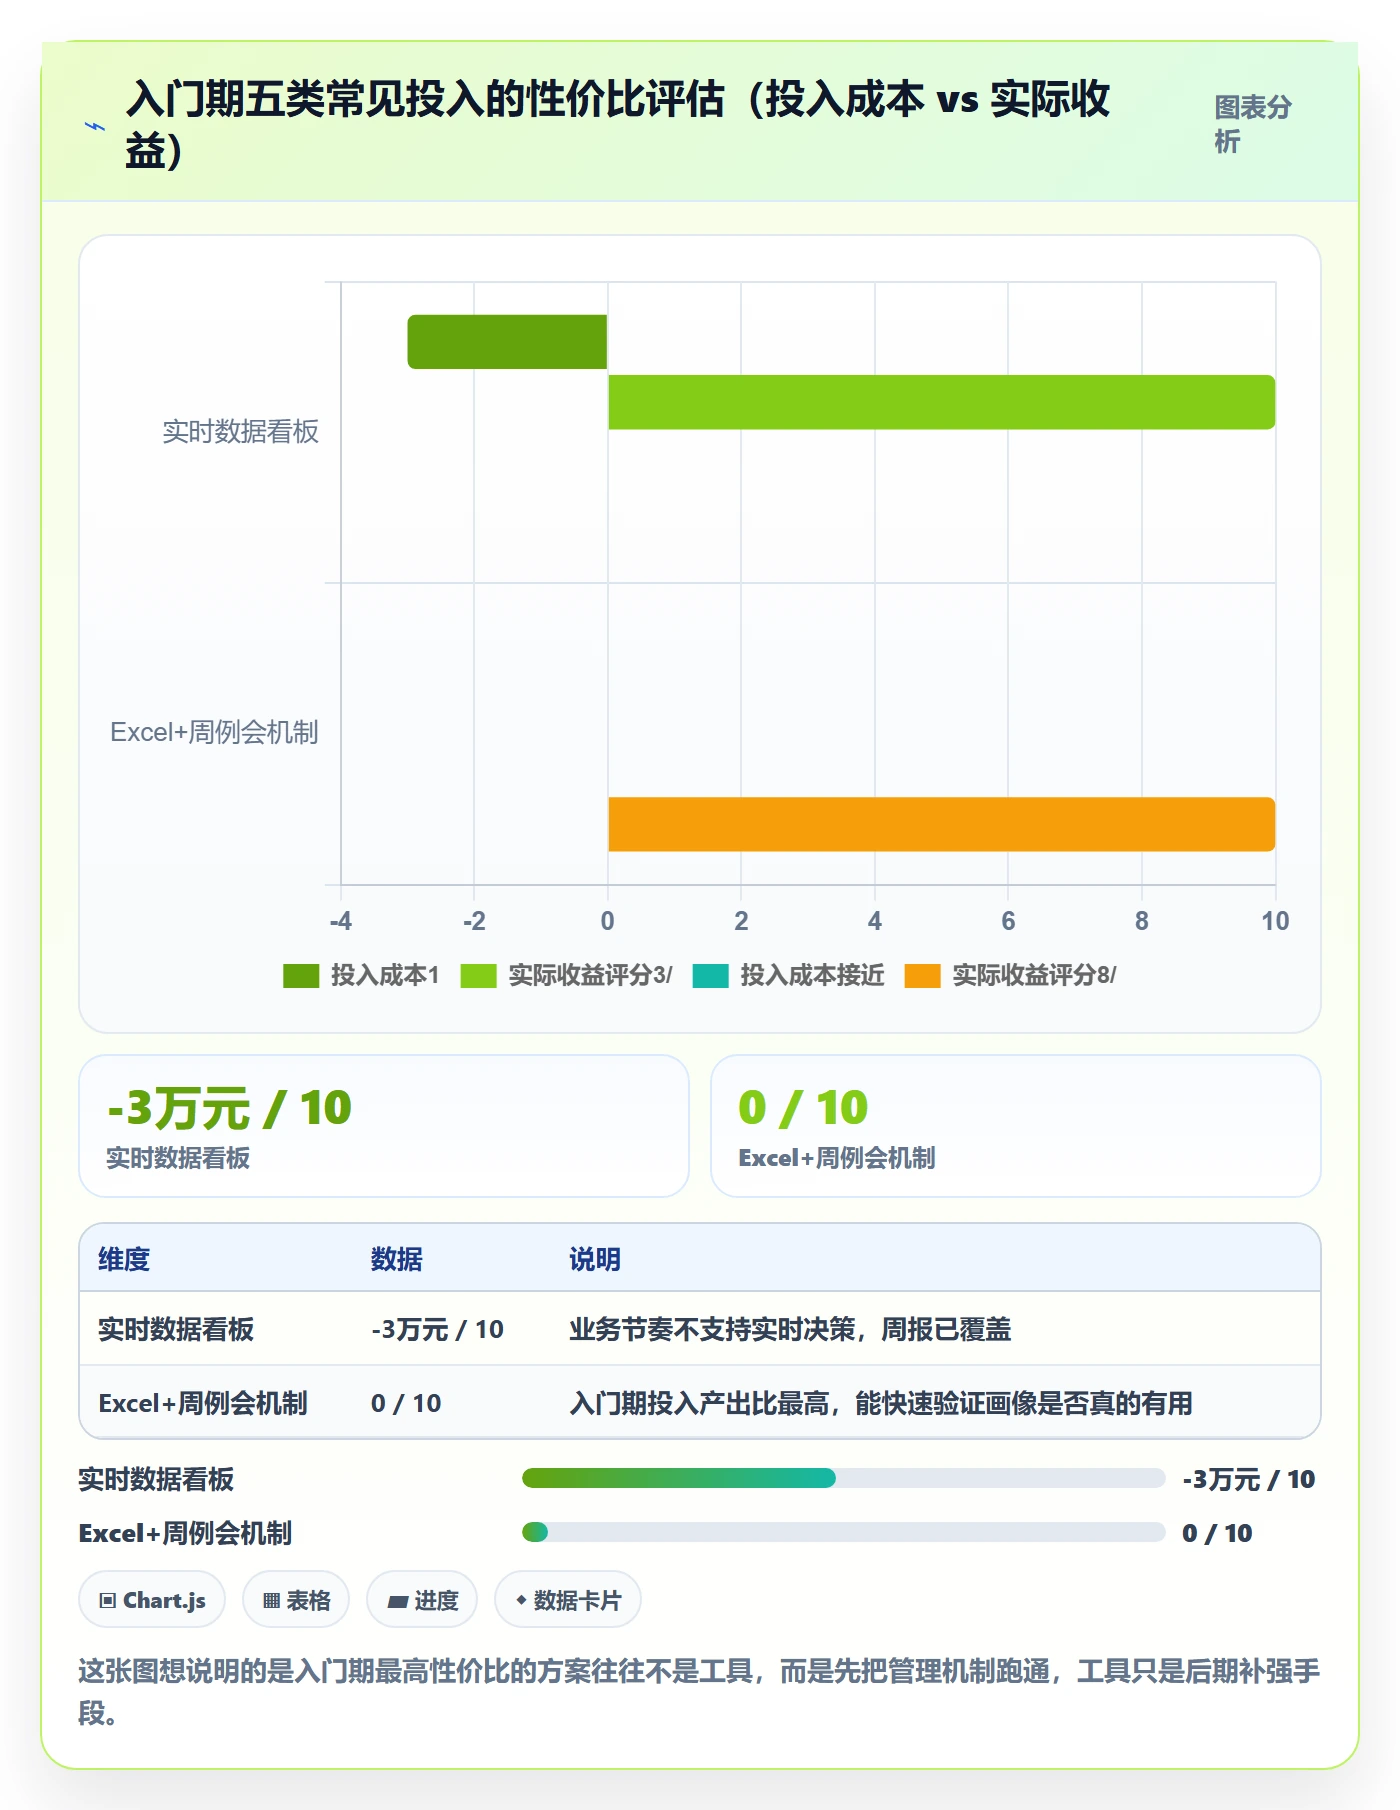The width and height of the screenshot is (1400, 1810).
Task: Click the summary sentence starting 这张图想说明
Action: tap(699, 1691)
